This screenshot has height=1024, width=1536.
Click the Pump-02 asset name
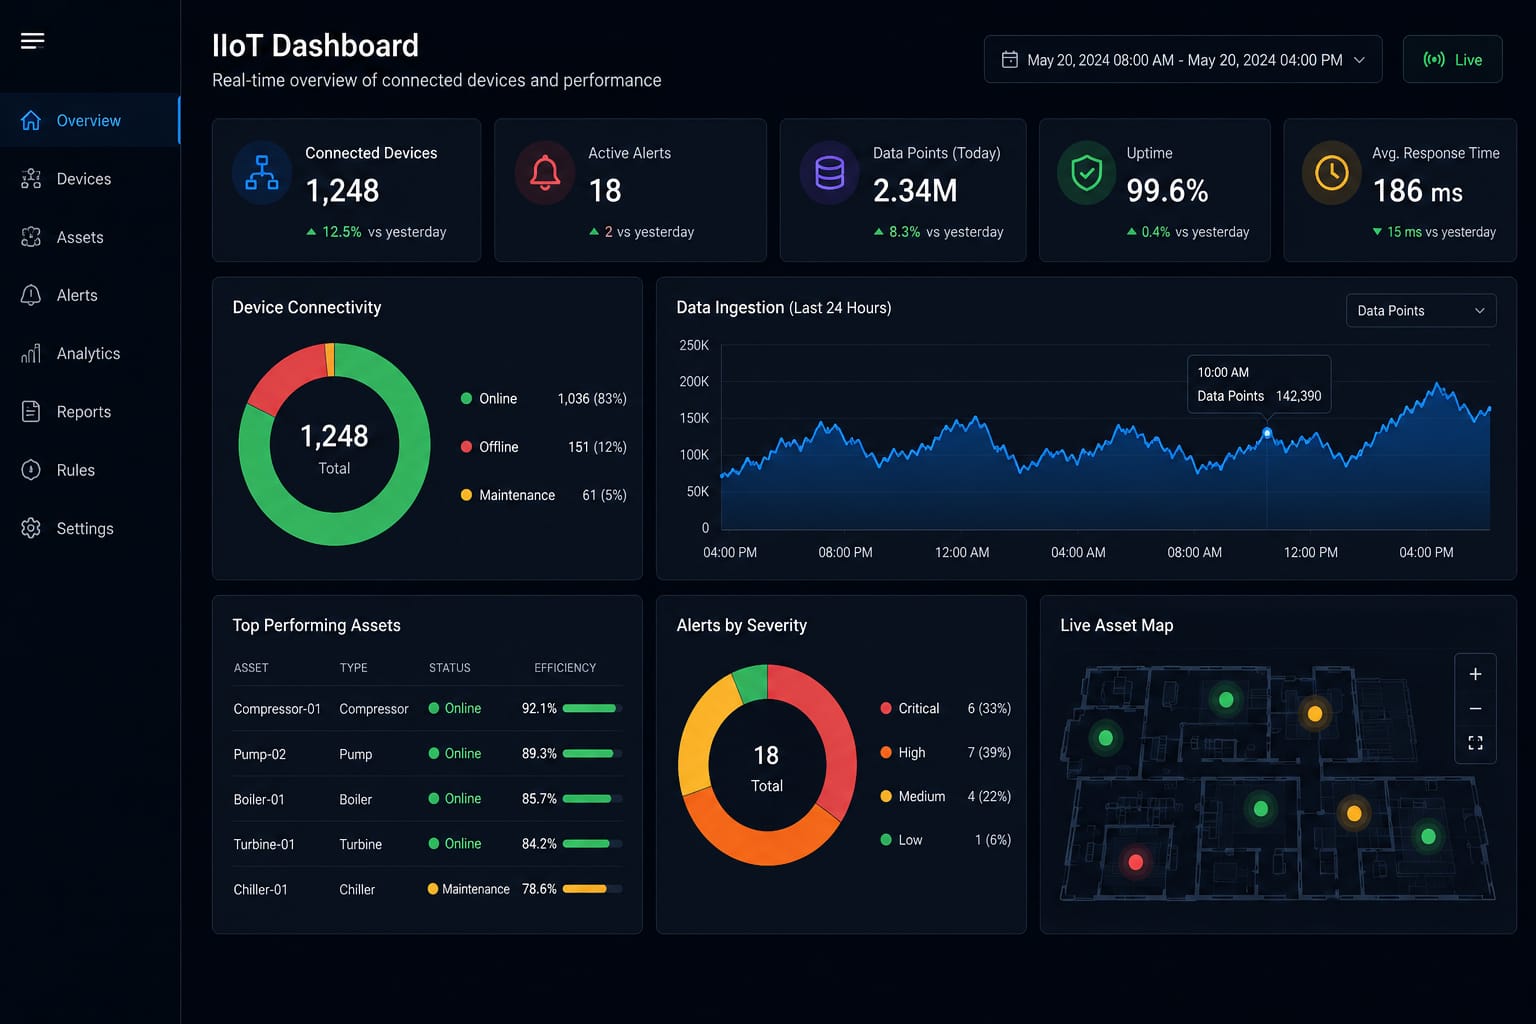pos(259,754)
